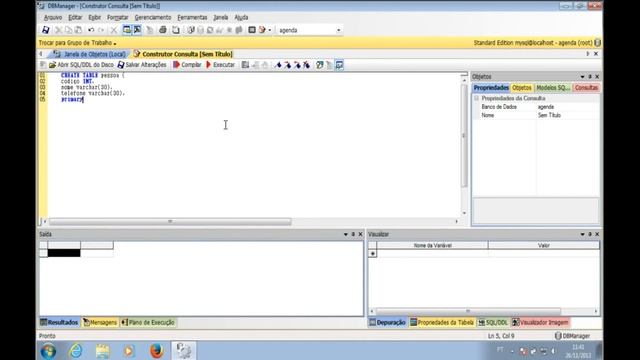Open file explorer from taskbar
This screenshot has width=640, height=360.
click(102, 351)
